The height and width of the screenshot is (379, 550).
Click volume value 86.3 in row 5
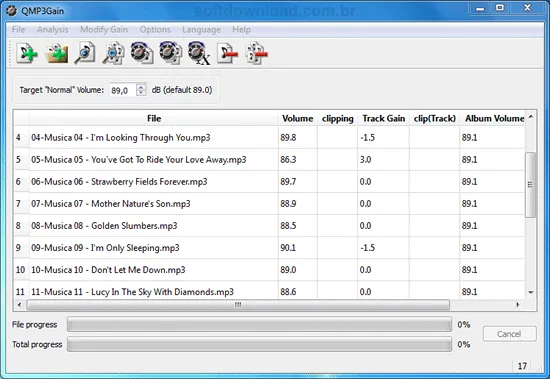[288, 160]
